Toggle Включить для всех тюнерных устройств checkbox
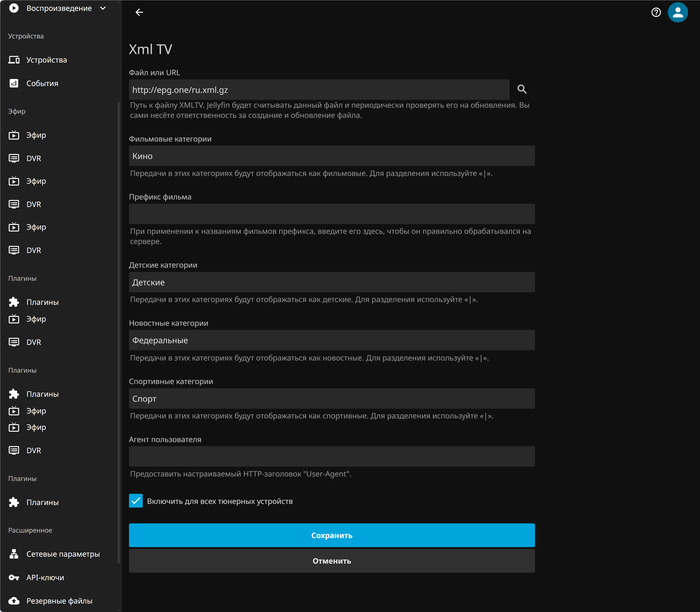This screenshot has width=700, height=612. 136,501
